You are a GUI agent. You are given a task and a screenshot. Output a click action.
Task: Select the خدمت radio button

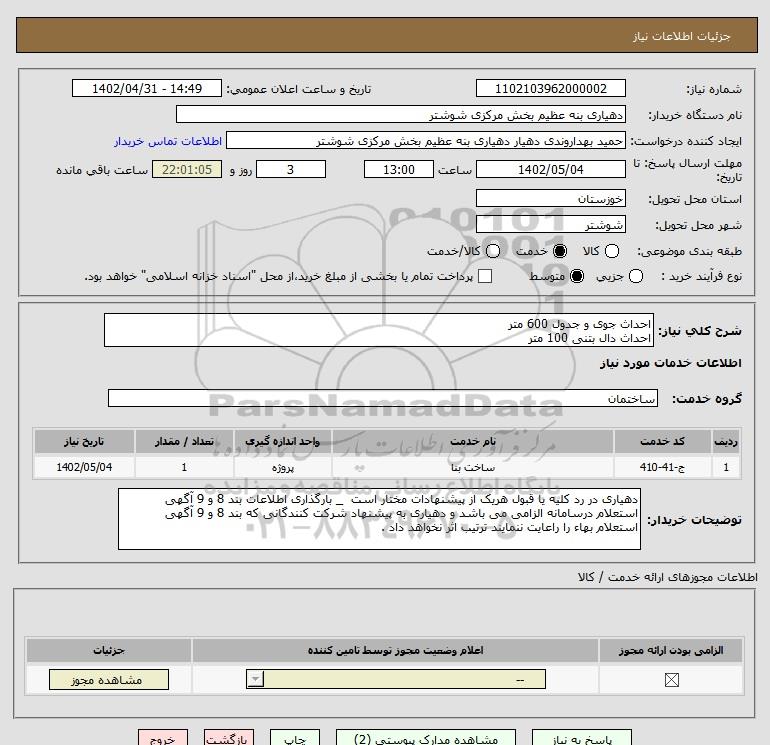(x=559, y=251)
